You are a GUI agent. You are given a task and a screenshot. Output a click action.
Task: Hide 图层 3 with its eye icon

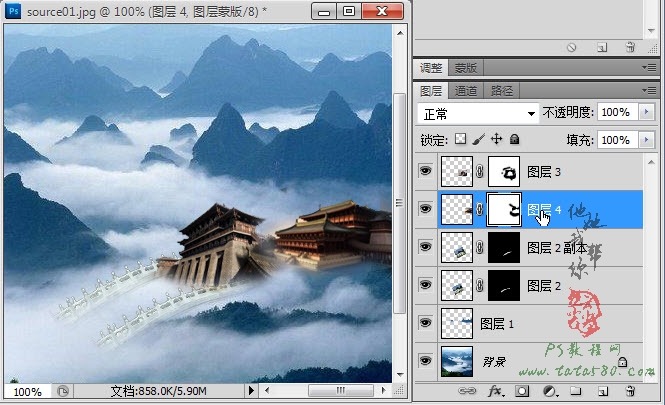pyautogui.click(x=425, y=171)
